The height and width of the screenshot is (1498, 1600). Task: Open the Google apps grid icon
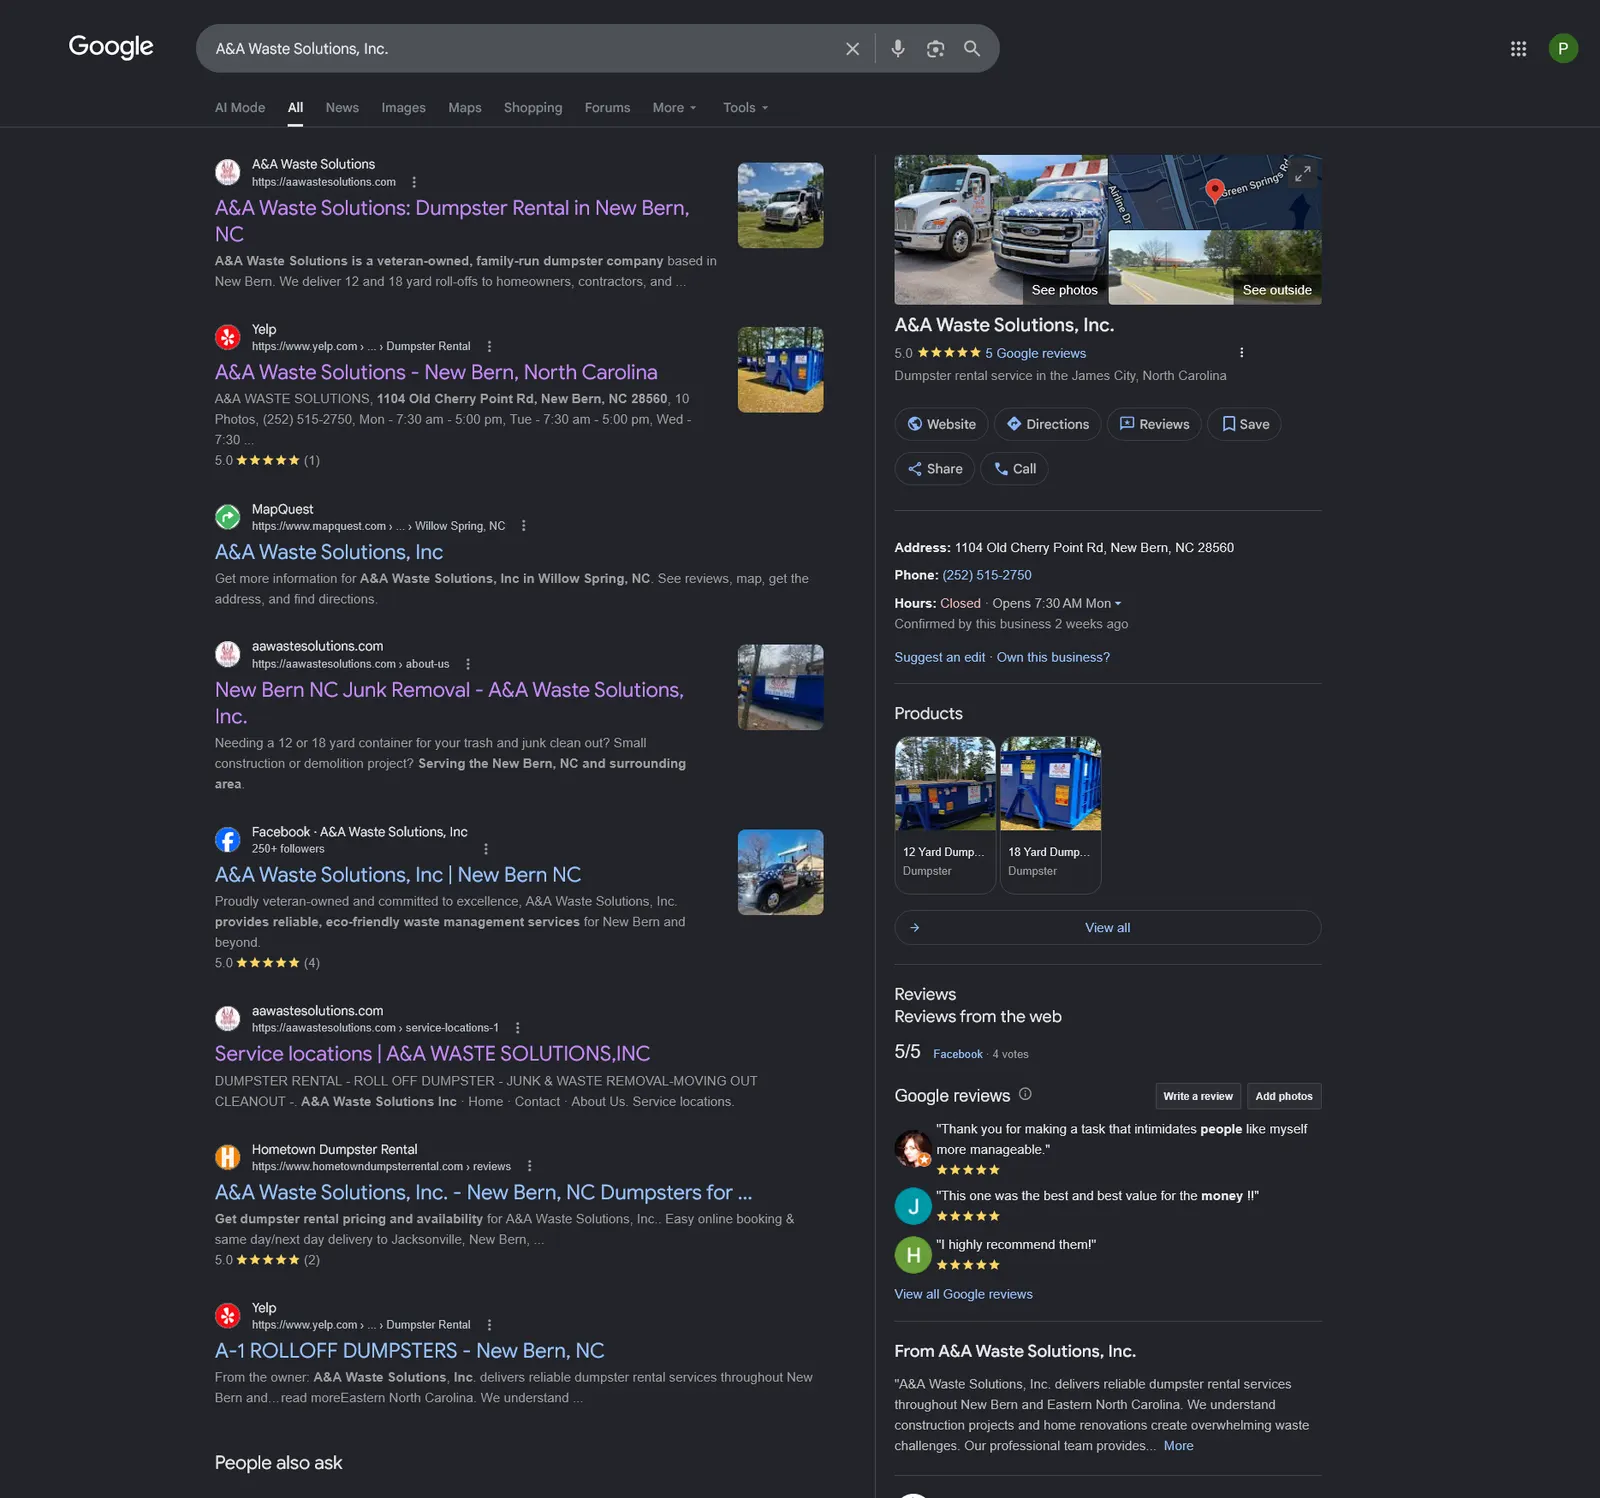tap(1518, 49)
